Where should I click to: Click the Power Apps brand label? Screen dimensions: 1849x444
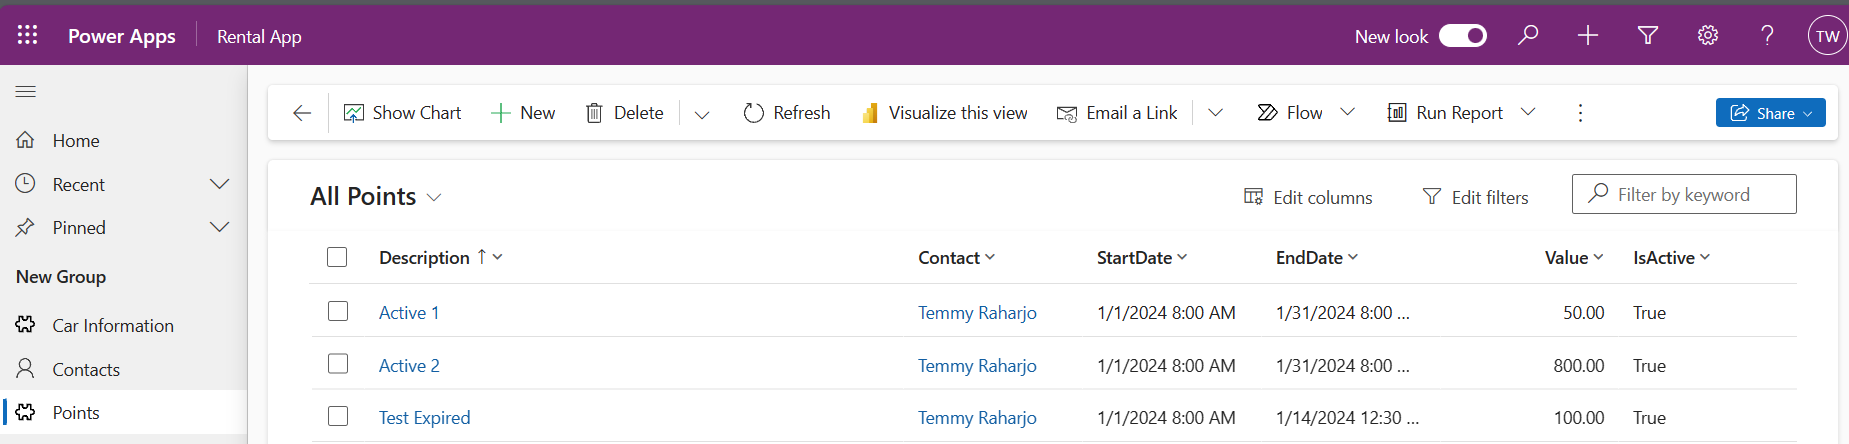pyautogui.click(x=122, y=37)
